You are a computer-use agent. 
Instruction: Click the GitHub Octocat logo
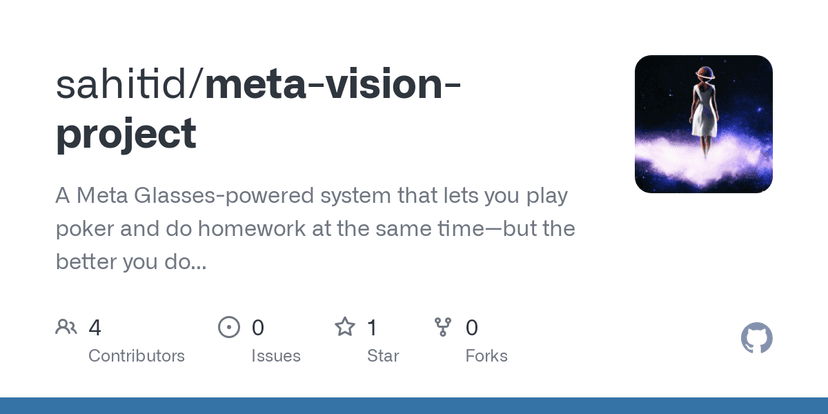pos(757,338)
